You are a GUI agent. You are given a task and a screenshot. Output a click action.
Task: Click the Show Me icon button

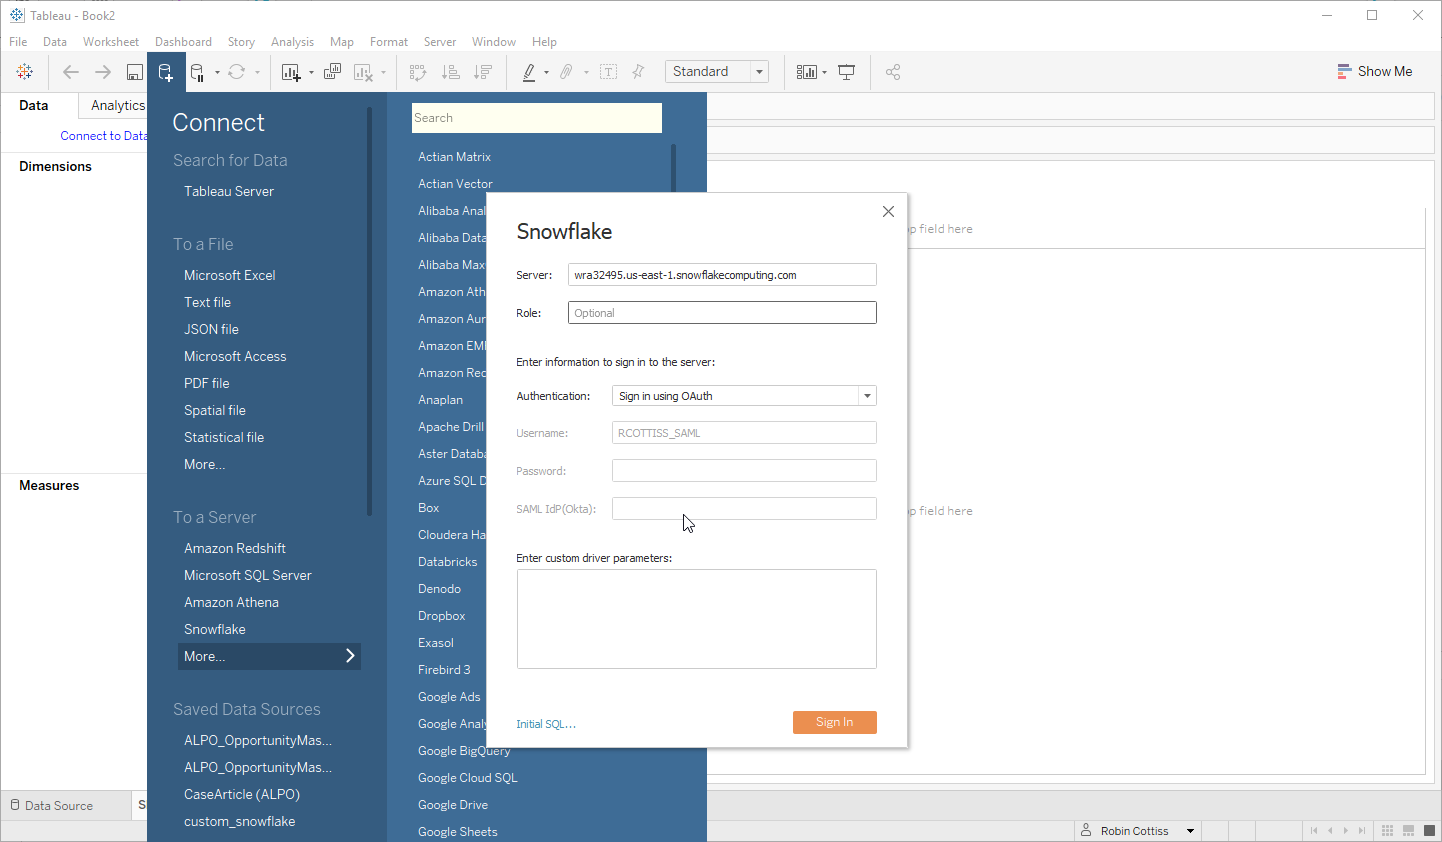coord(1375,72)
